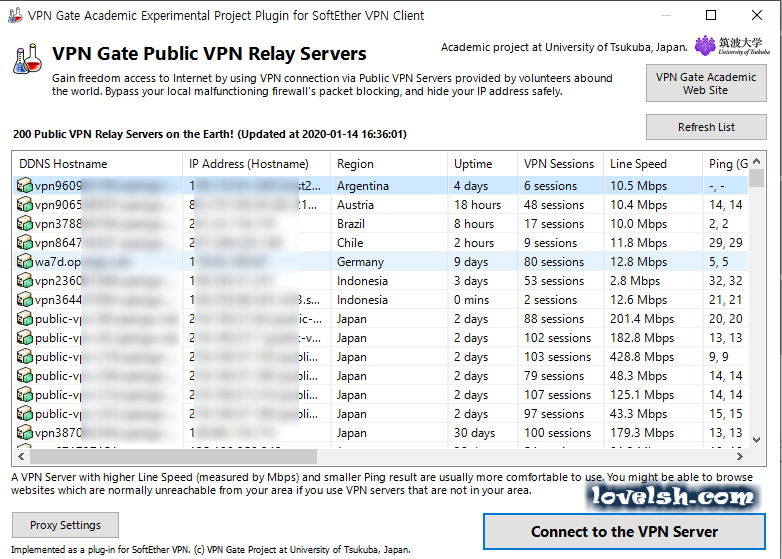The image size is (782, 559).
Task: Click server icon of vpn2360 row
Action: pyautogui.click(x=25, y=280)
